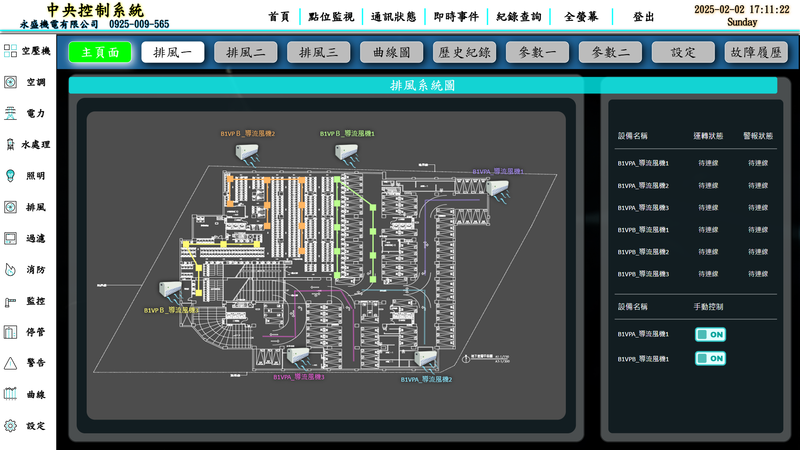Click B1VPB_導流風機2 row in status table
The image size is (800, 450).
coord(695,252)
